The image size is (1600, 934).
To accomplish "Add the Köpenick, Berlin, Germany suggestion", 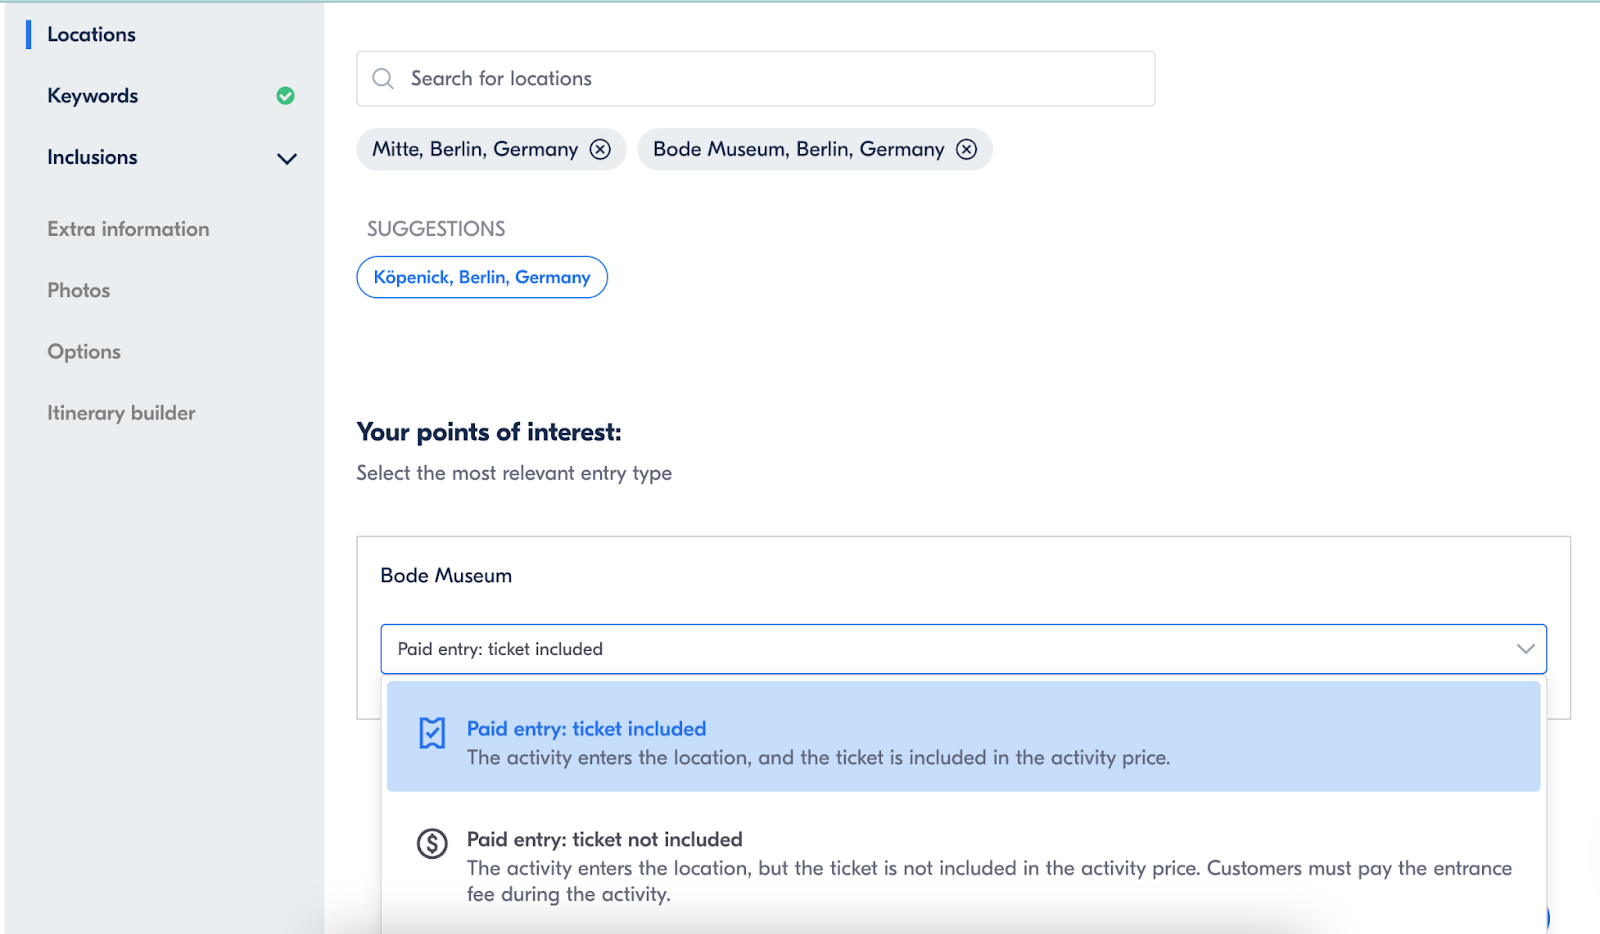I will 482,277.
